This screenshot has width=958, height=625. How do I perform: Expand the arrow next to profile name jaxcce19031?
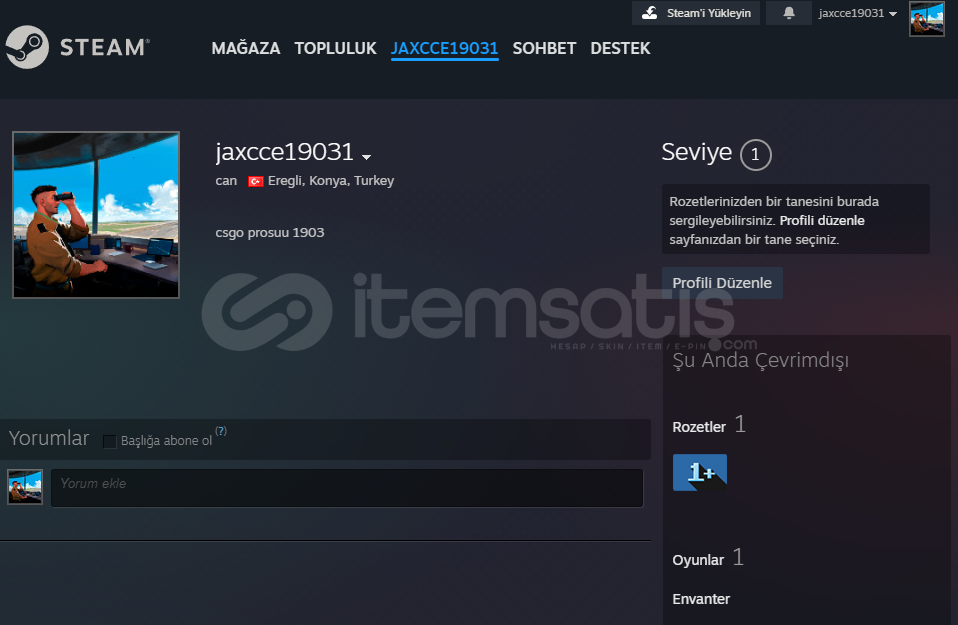(366, 157)
